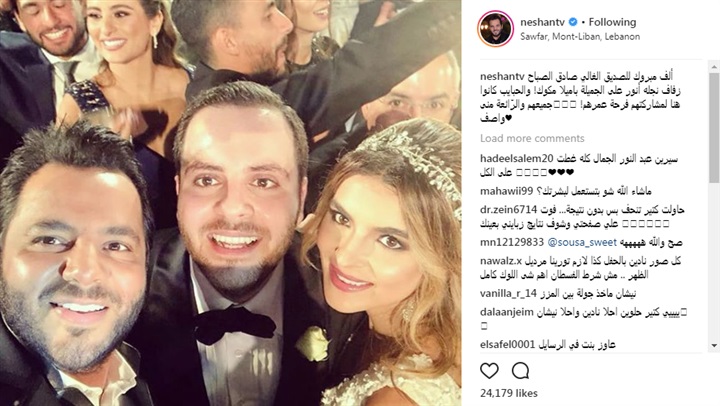Click scrollbar up arrow in comments
Screen dimensions: 720x406
[x=714, y=67]
